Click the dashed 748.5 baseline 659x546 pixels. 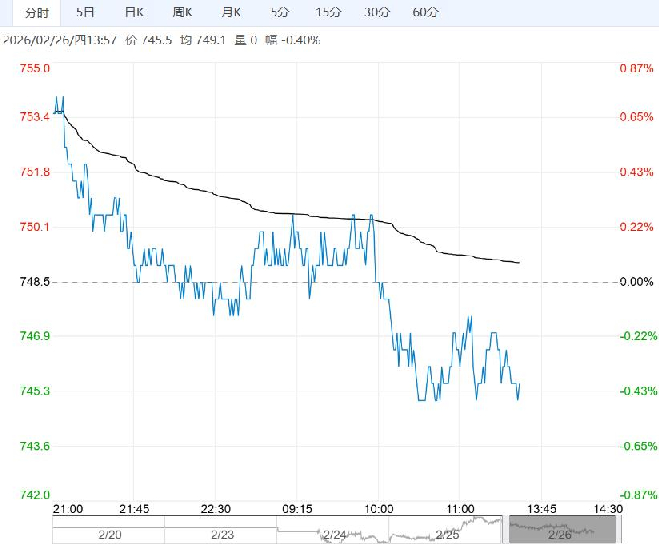pos(560,283)
